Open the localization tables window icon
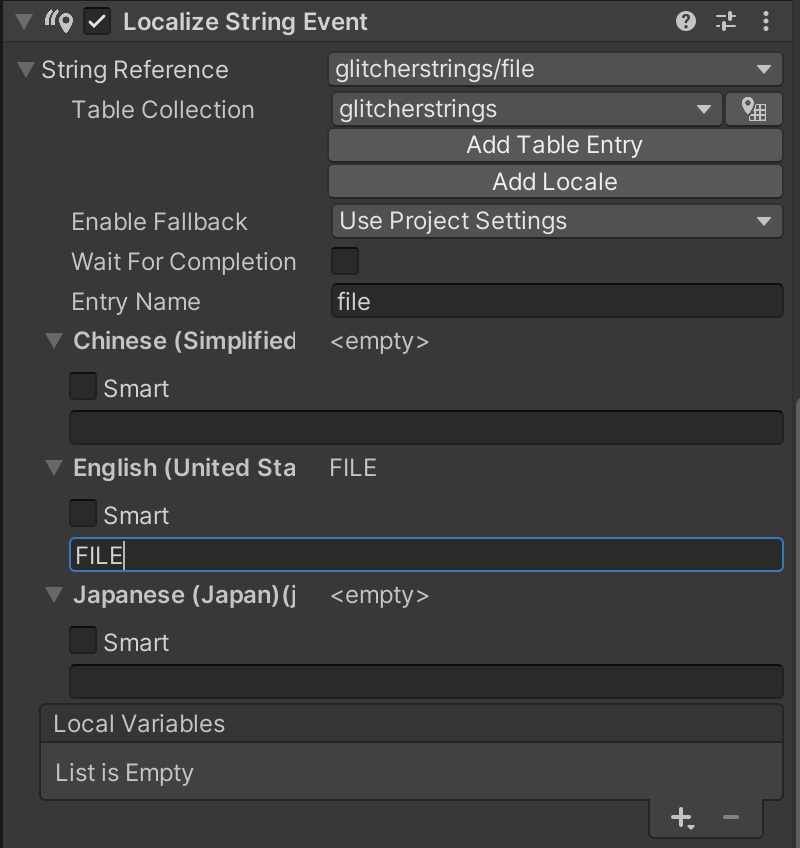The image size is (800, 848). point(753,109)
